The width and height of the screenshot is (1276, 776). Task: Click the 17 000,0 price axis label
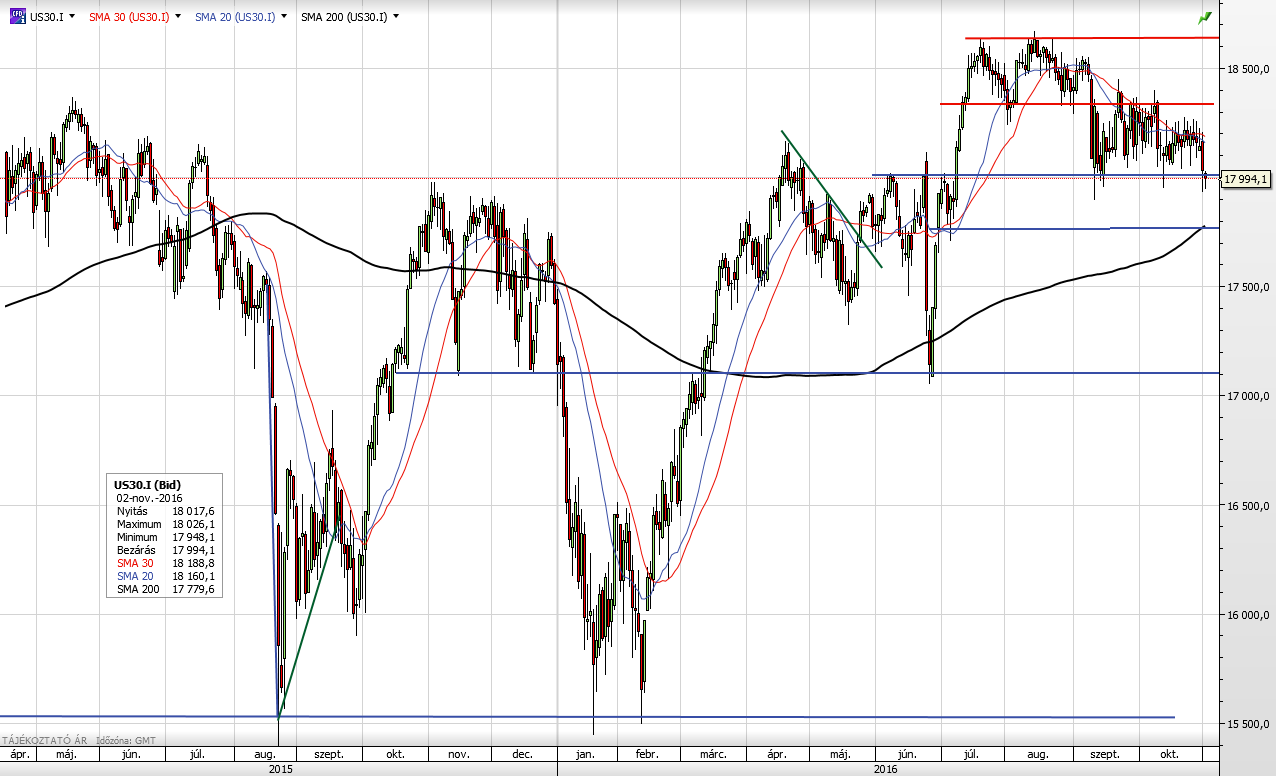click(1248, 396)
